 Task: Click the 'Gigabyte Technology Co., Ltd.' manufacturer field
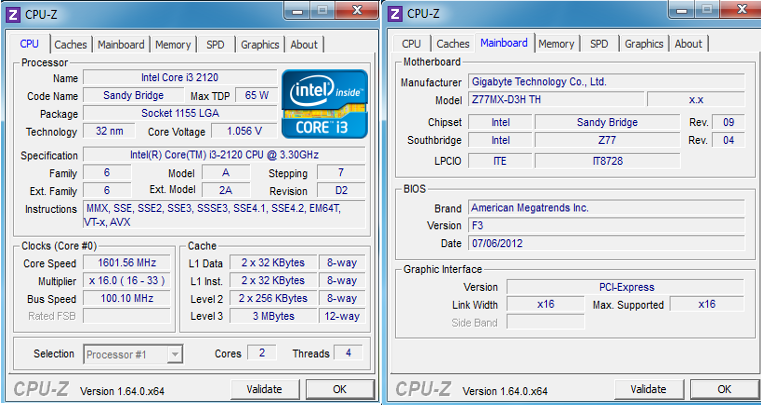coord(607,82)
